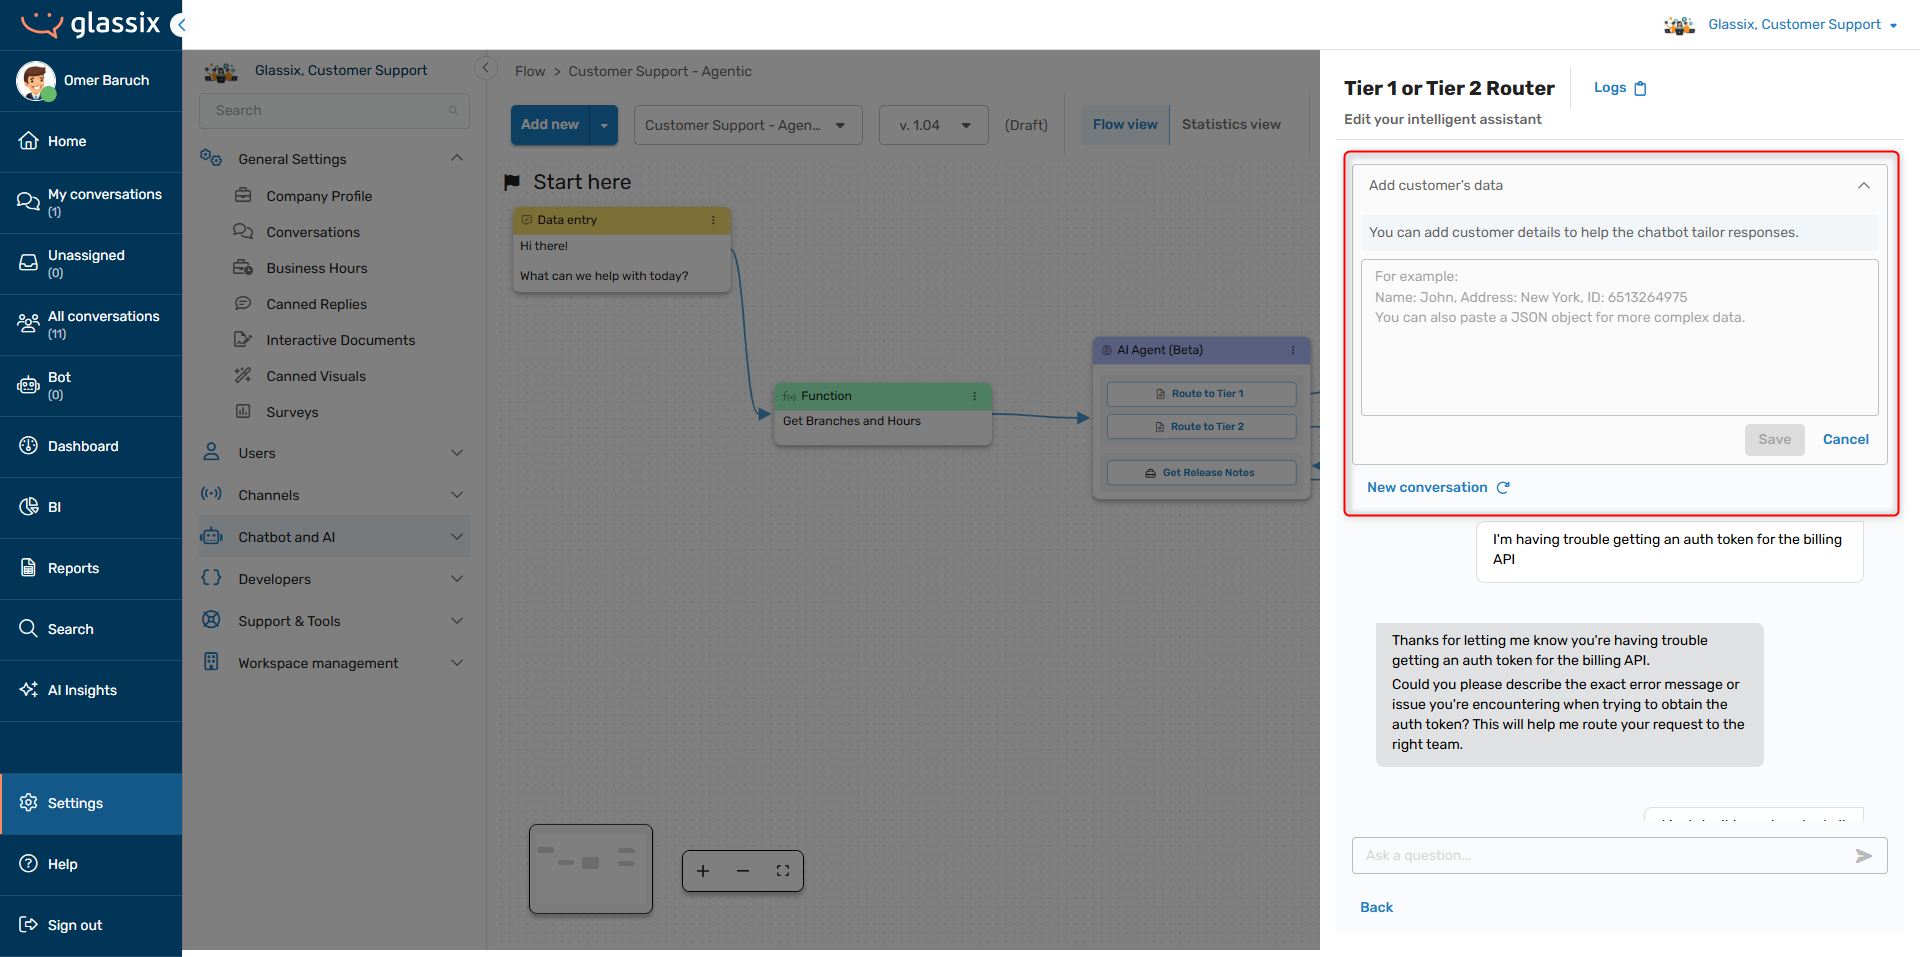
Task: Collapse the General Settings section
Action: [457, 158]
